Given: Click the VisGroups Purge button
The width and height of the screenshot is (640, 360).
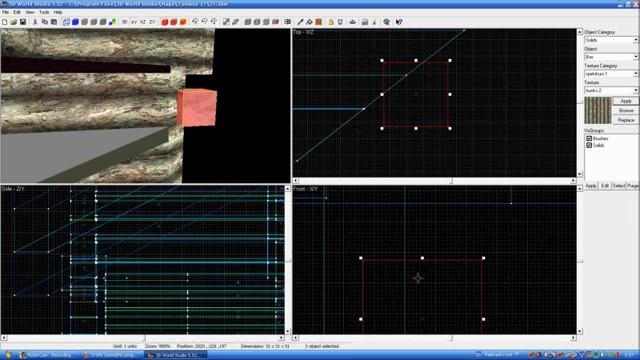Looking at the screenshot, I should coord(632,186).
